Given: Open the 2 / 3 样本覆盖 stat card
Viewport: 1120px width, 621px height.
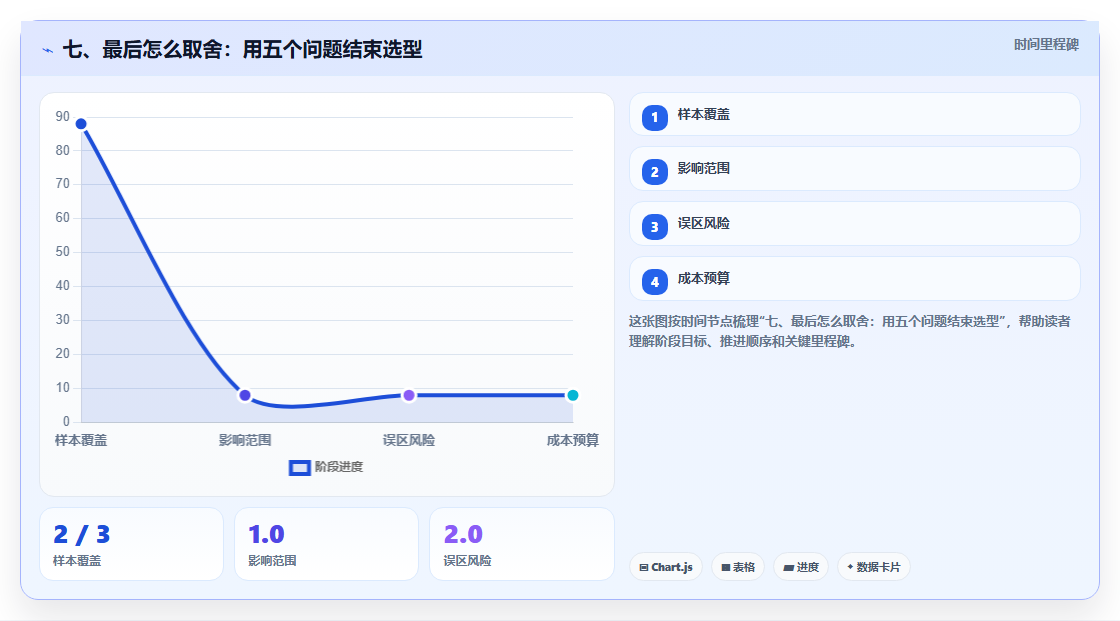Looking at the screenshot, I should click(131, 545).
